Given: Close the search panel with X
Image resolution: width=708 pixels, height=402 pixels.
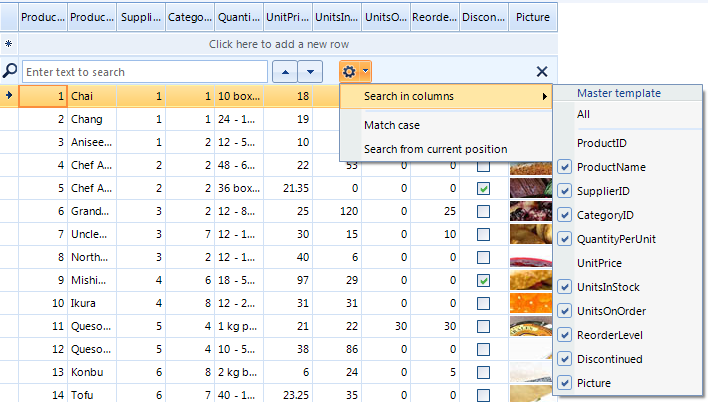Looking at the screenshot, I should (542, 71).
